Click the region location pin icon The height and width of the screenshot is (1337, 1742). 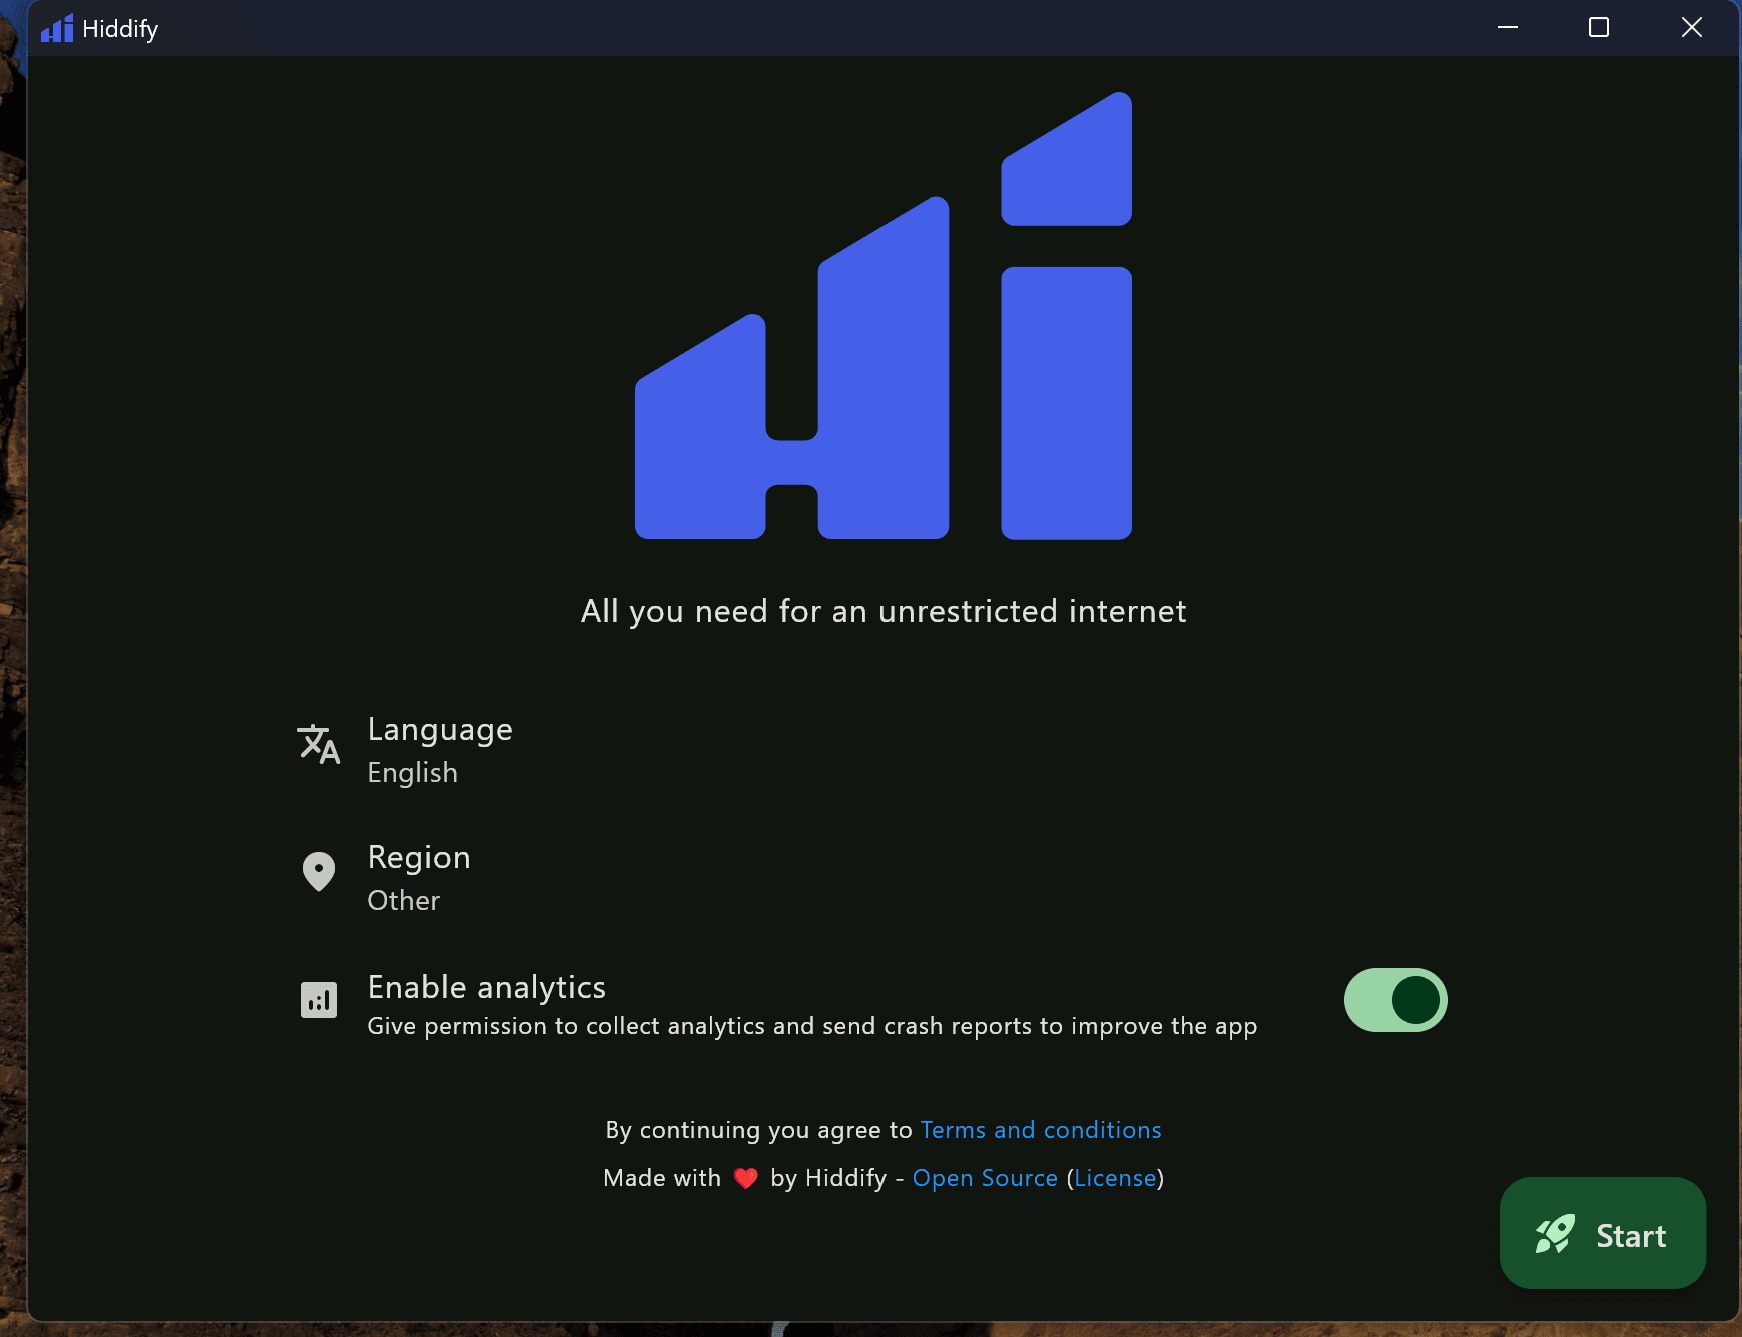[319, 872]
